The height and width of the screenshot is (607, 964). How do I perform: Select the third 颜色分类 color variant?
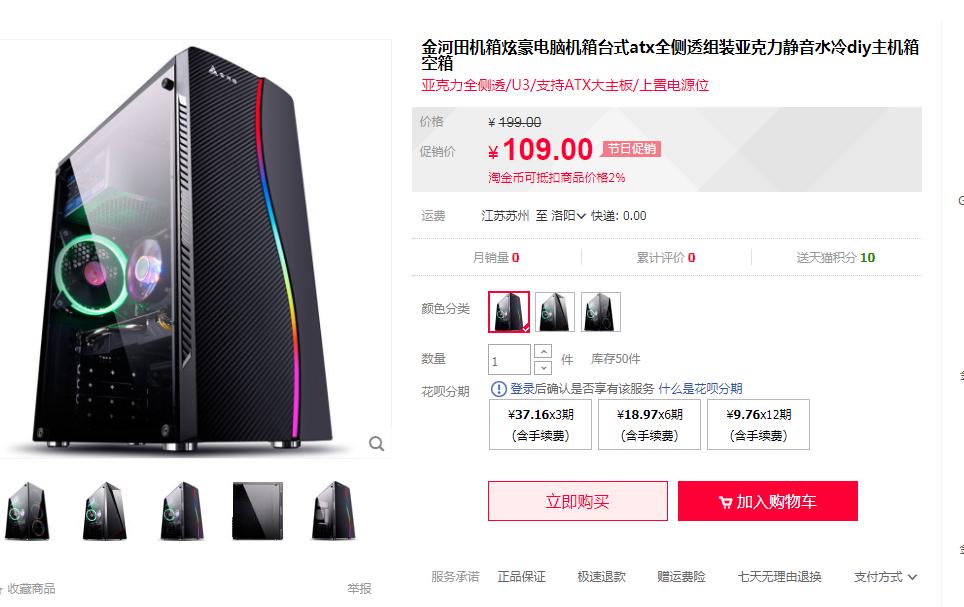pyautogui.click(x=601, y=311)
